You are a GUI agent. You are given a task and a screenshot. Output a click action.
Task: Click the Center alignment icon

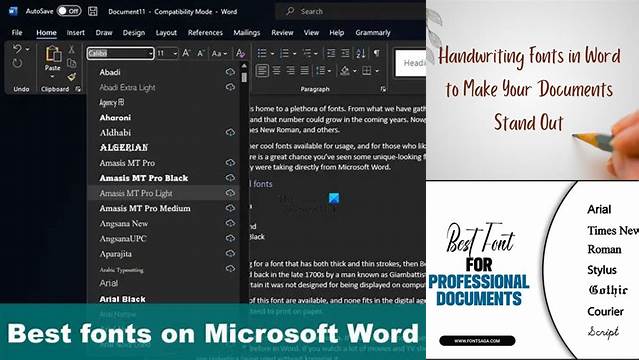tap(276, 71)
